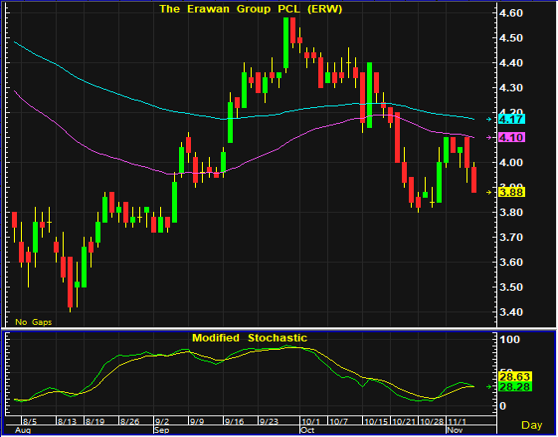Click the 4.50 price axis label
Viewport: 558px width, 437px height.
coord(511,38)
